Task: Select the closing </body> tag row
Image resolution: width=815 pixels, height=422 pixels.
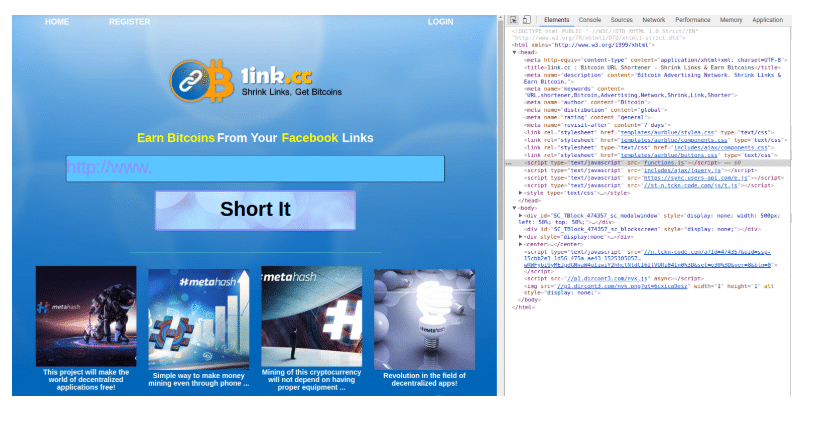Action: pos(530,300)
